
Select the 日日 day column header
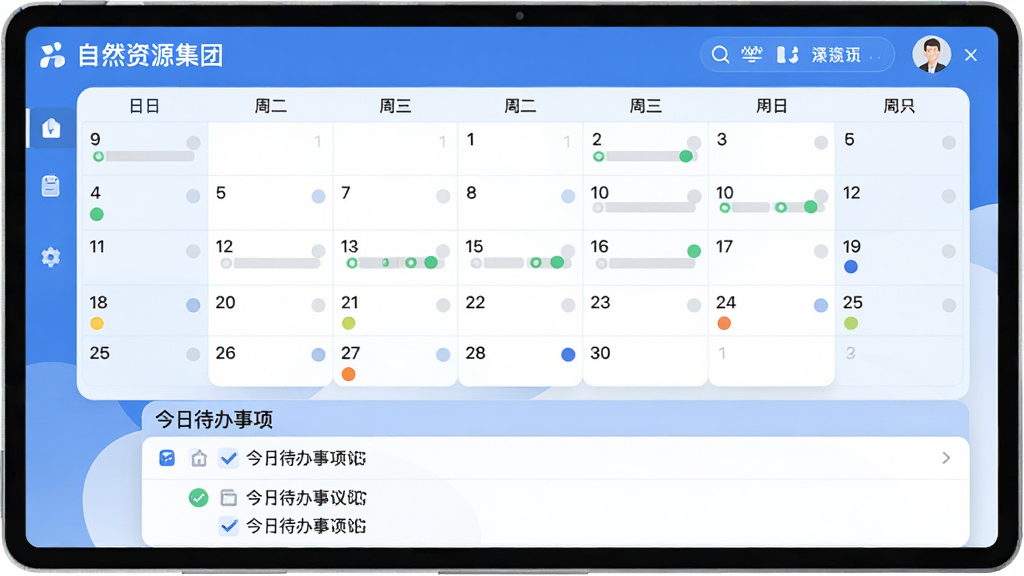(x=144, y=106)
